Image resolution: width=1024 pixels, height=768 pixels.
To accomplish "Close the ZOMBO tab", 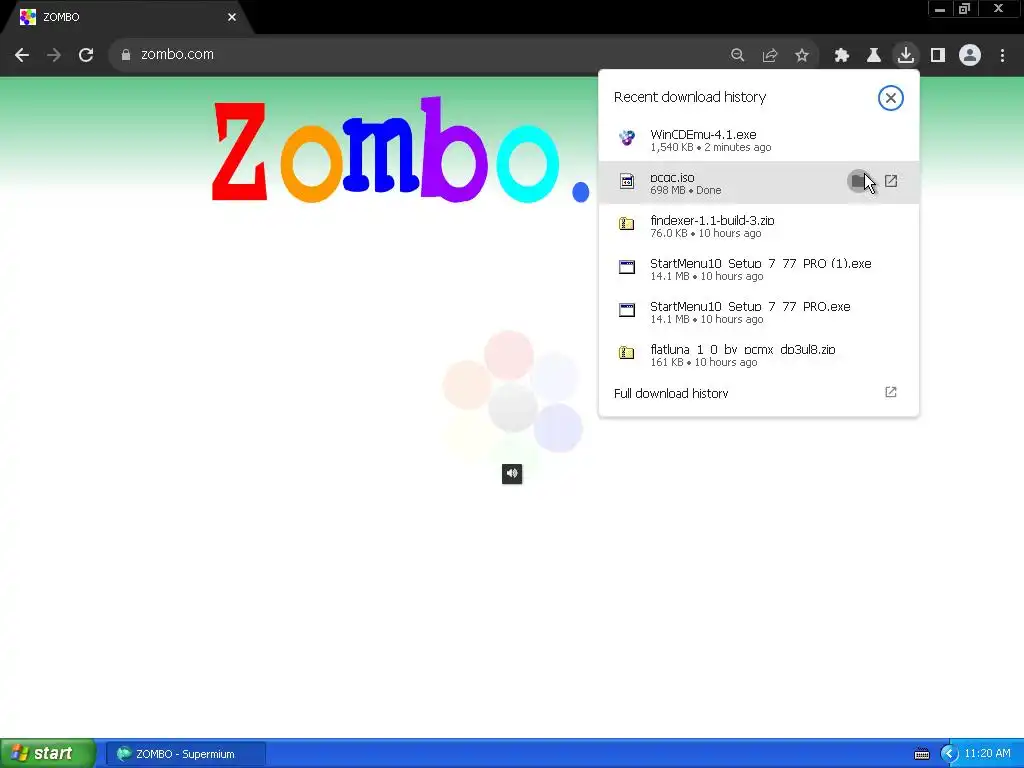I will [232, 17].
